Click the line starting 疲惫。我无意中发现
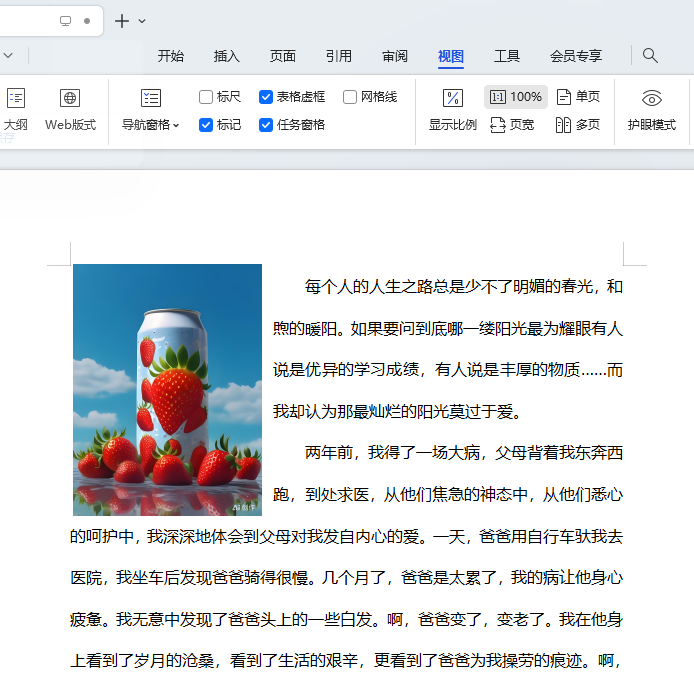Image resolution: width=694 pixels, height=681 pixels. point(347,619)
